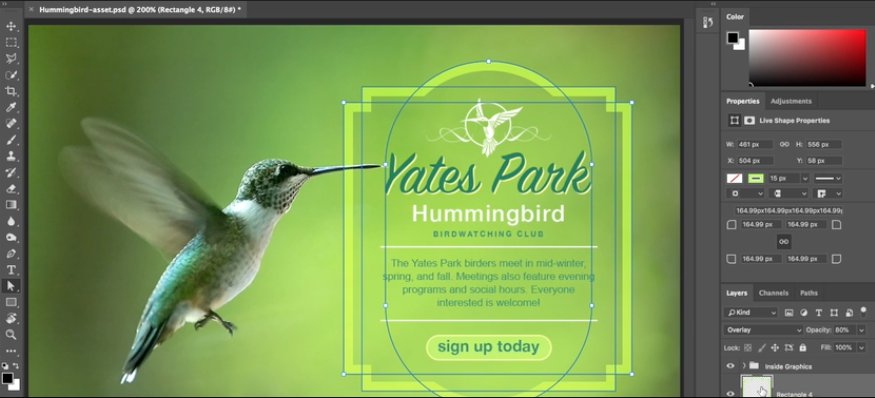Select the Rectangular Marquee tool

coord(11,42)
